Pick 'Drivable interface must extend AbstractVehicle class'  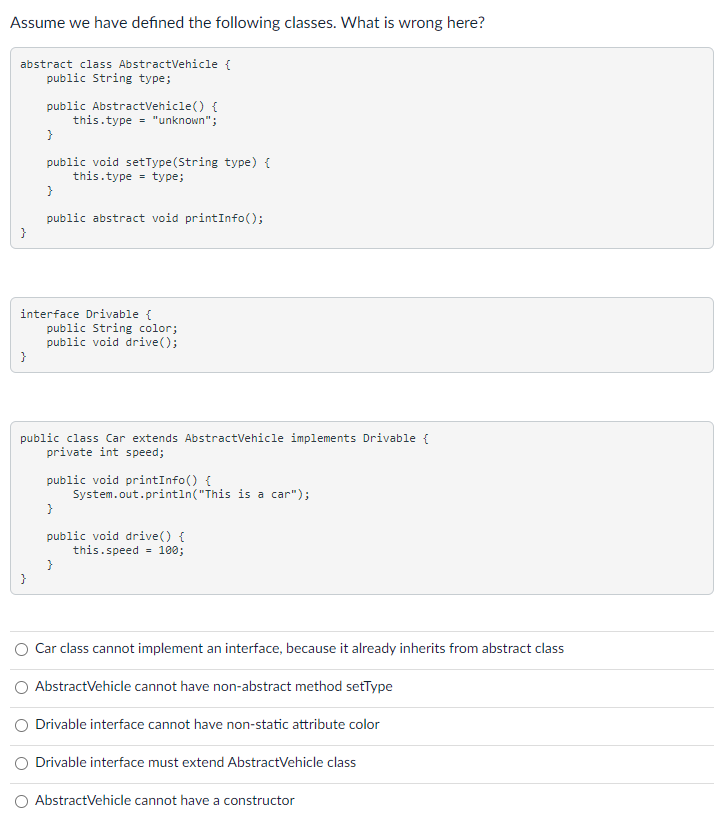(x=21, y=762)
